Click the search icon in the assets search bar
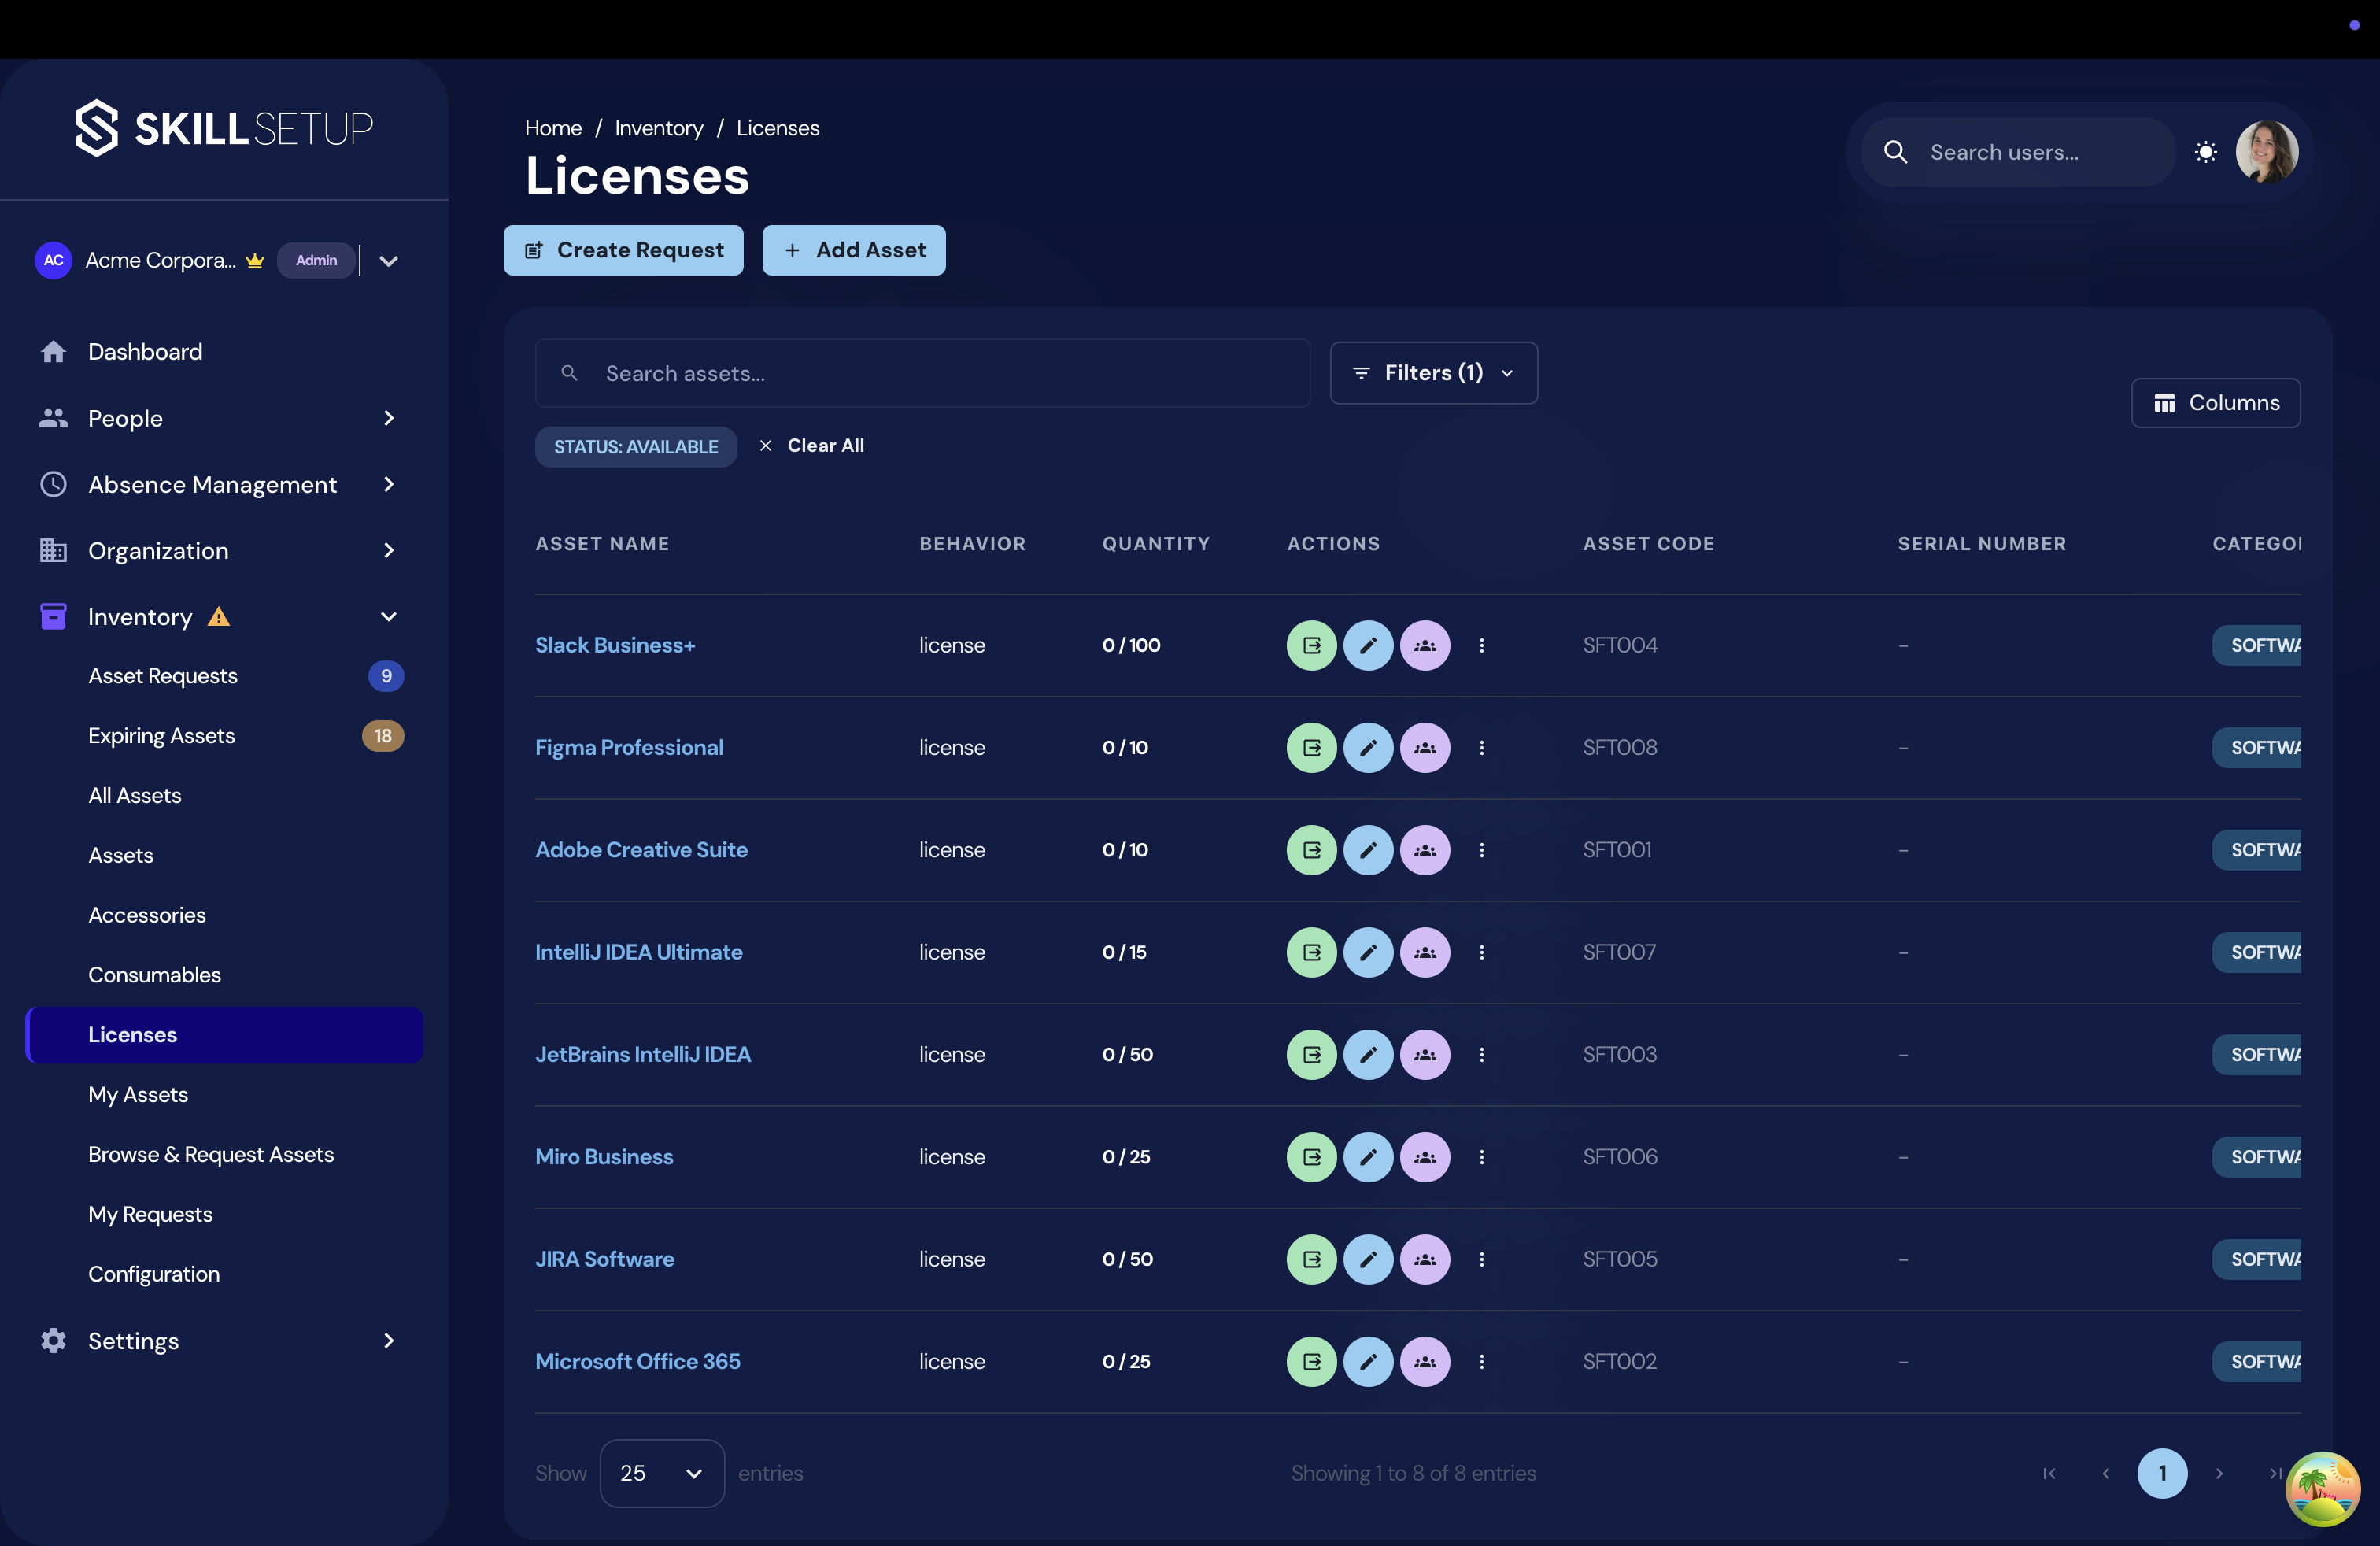This screenshot has height=1546, width=2380. click(569, 372)
